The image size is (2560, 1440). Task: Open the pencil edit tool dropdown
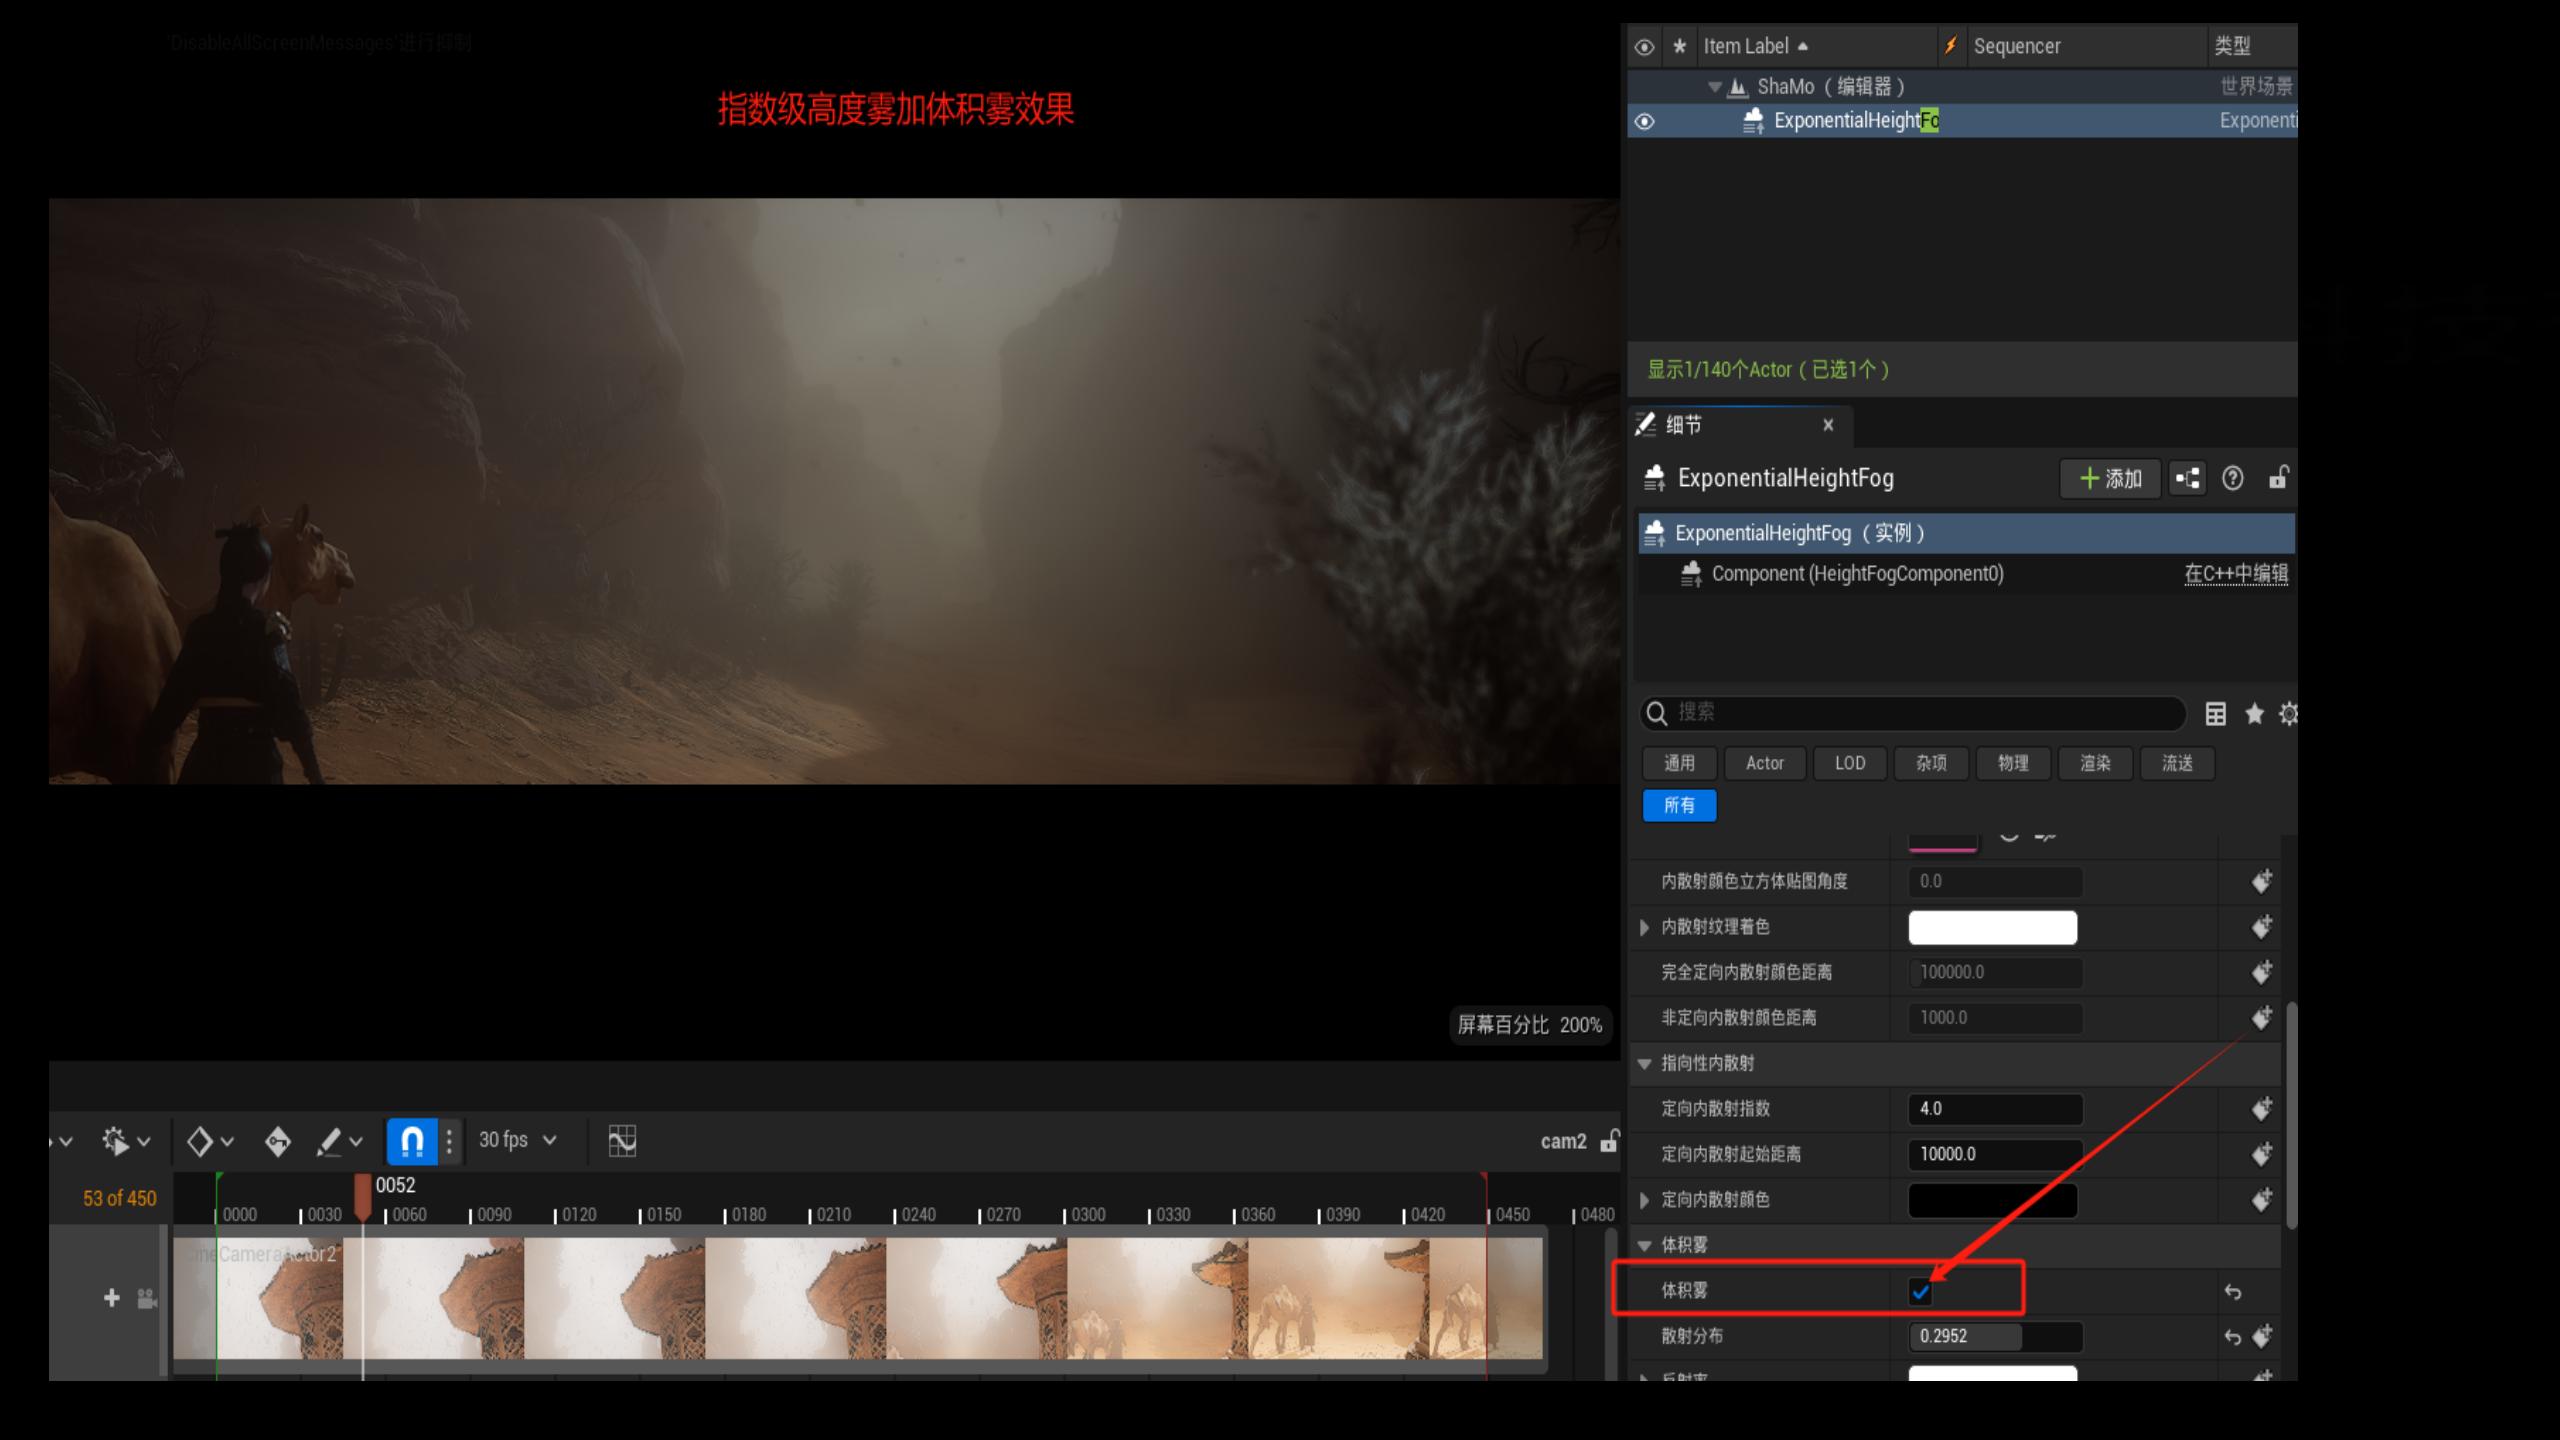point(338,1141)
